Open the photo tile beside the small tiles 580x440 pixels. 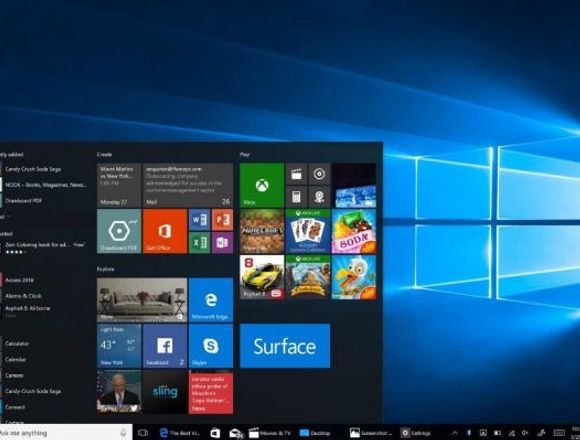point(354,185)
